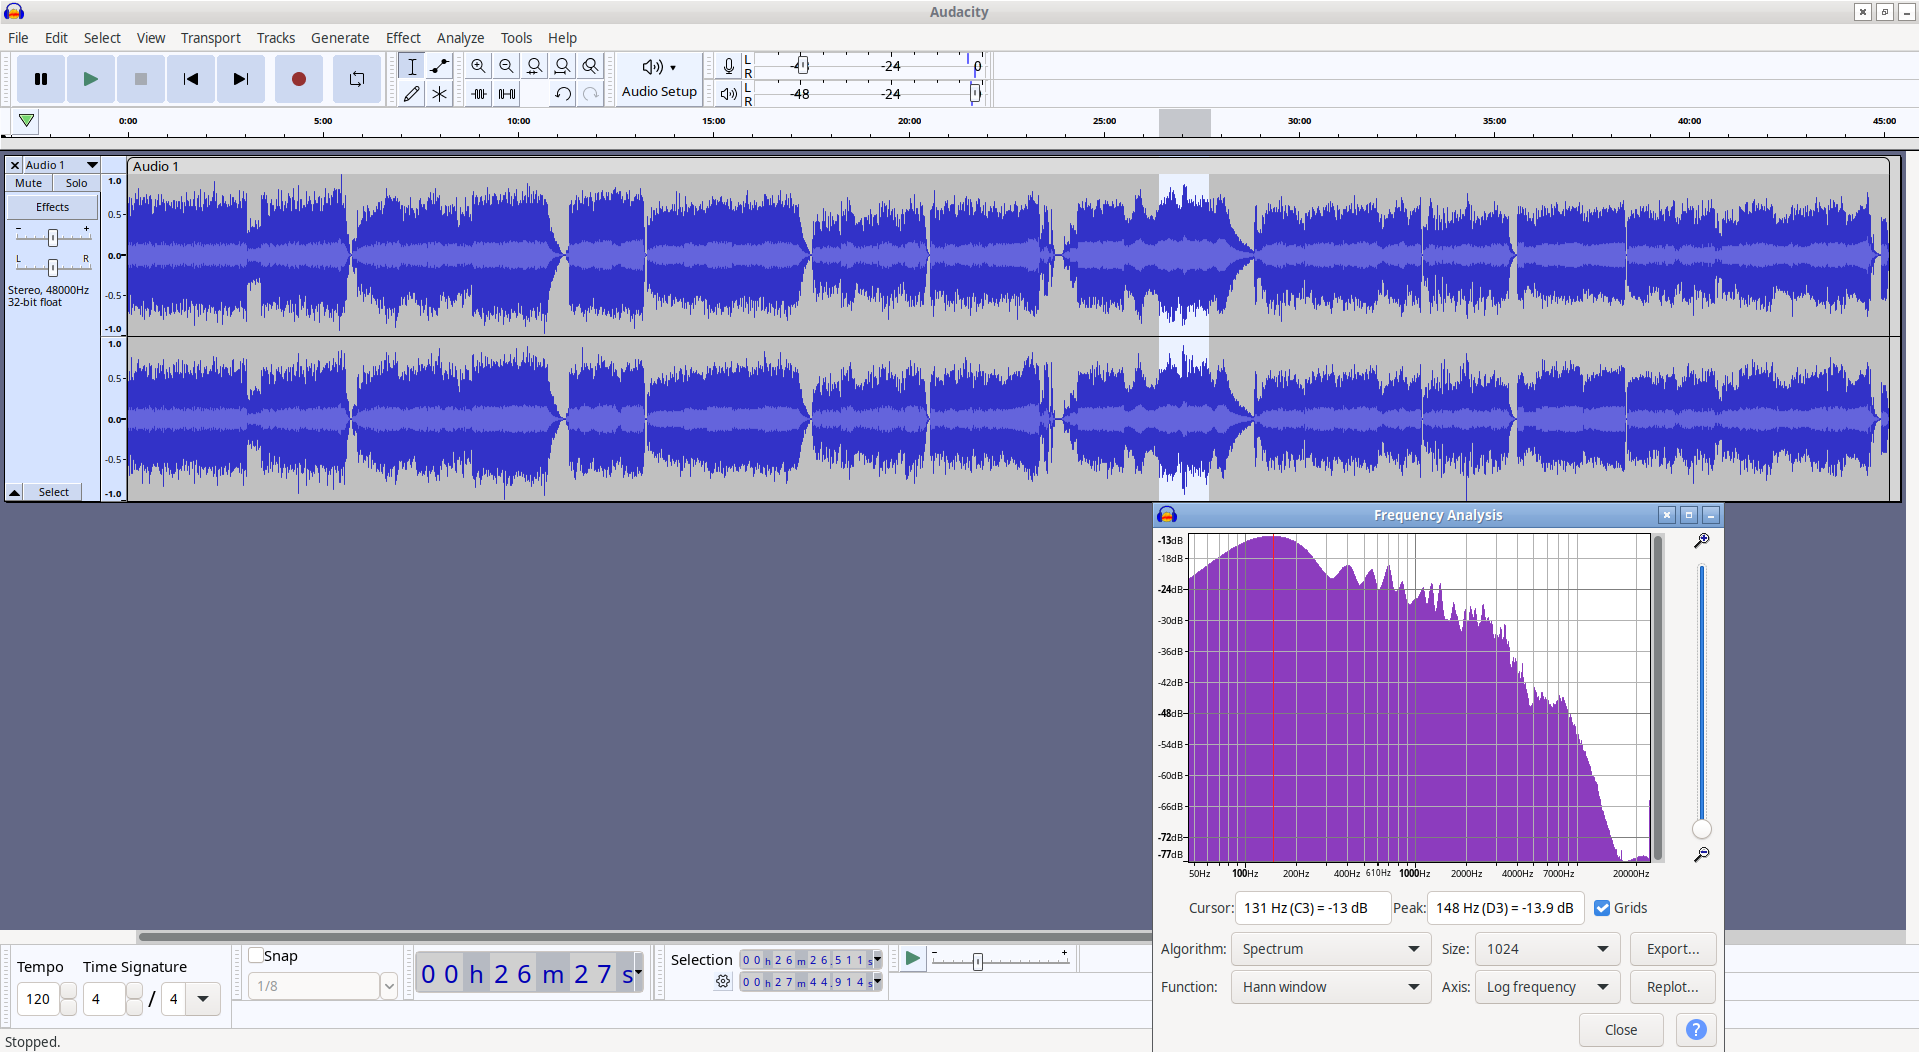Silence audio selection icon
Viewport: 1919px width, 1052px height.
(507, 94)
